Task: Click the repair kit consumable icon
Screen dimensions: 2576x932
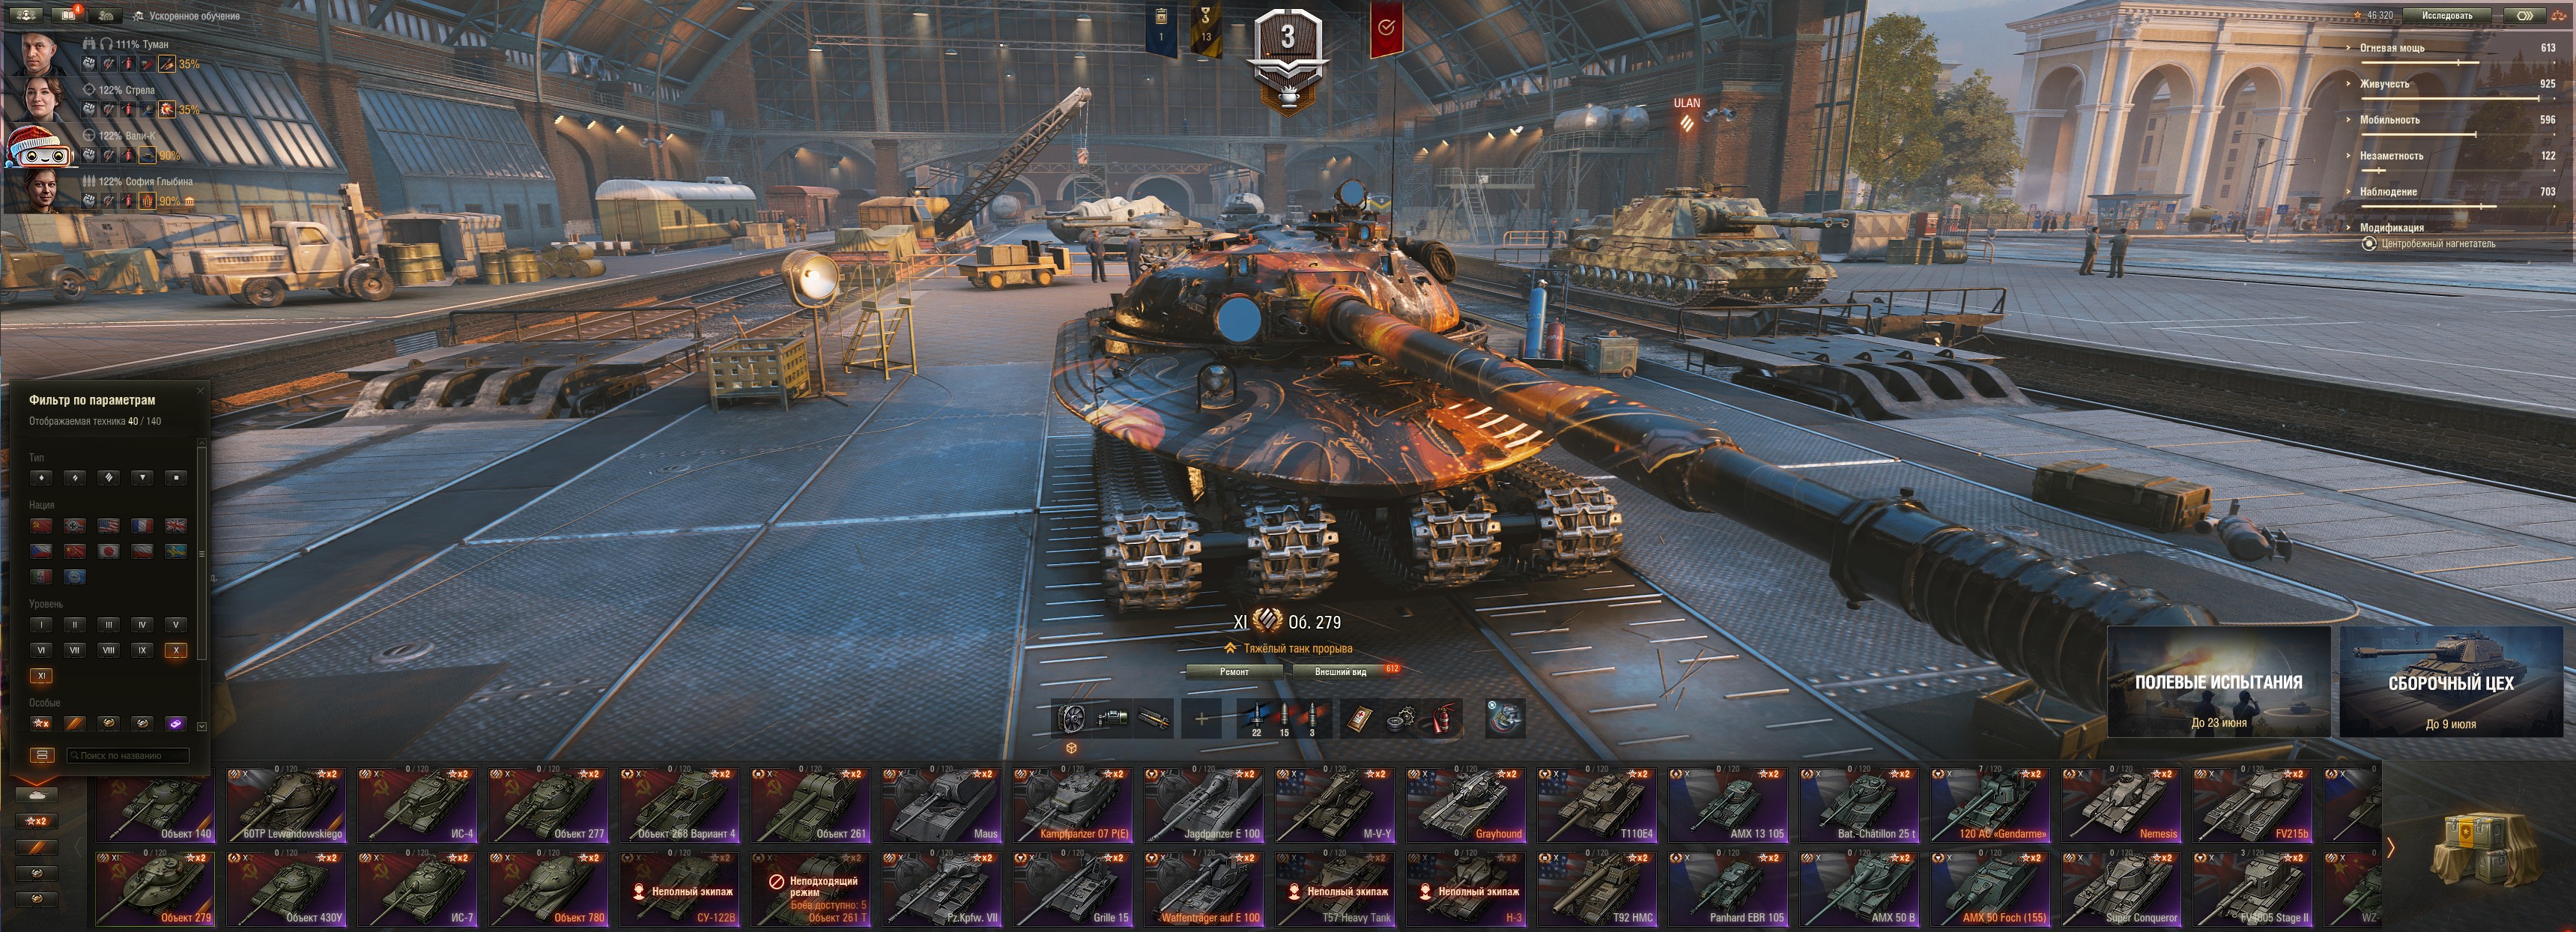Action: pos(1401,719)
